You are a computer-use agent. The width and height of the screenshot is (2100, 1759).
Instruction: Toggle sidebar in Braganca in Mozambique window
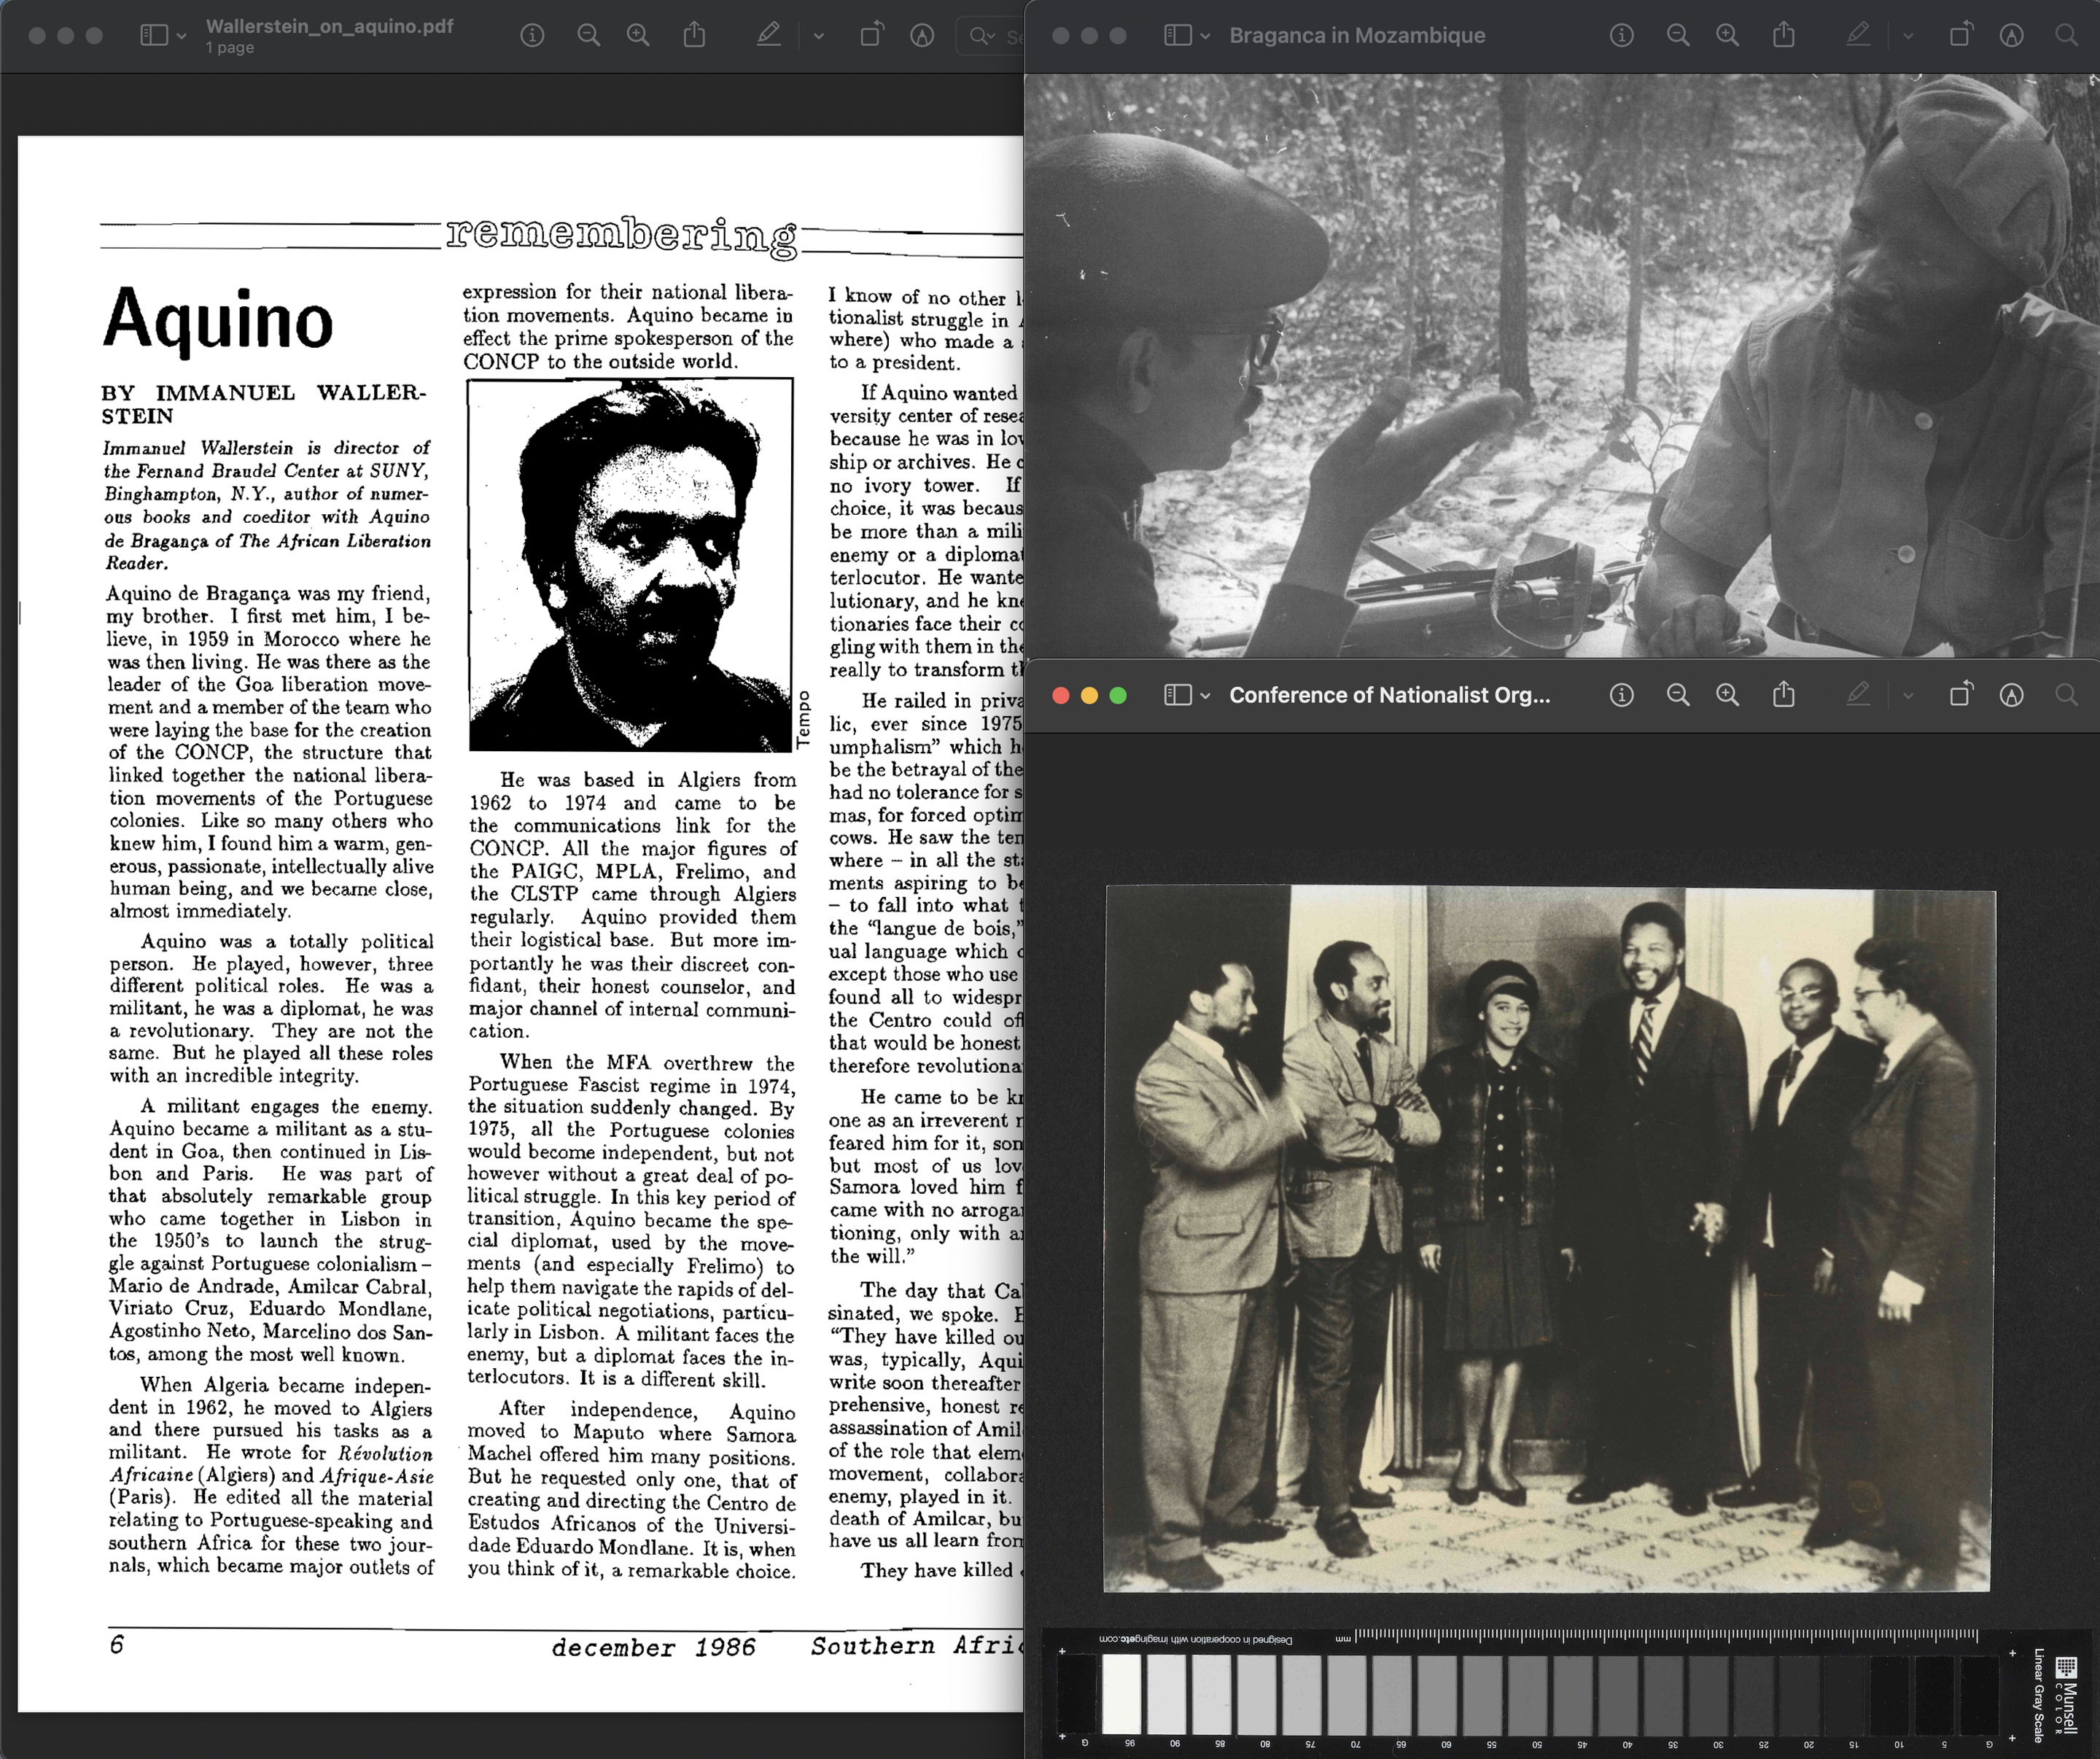pos(1178,36)
